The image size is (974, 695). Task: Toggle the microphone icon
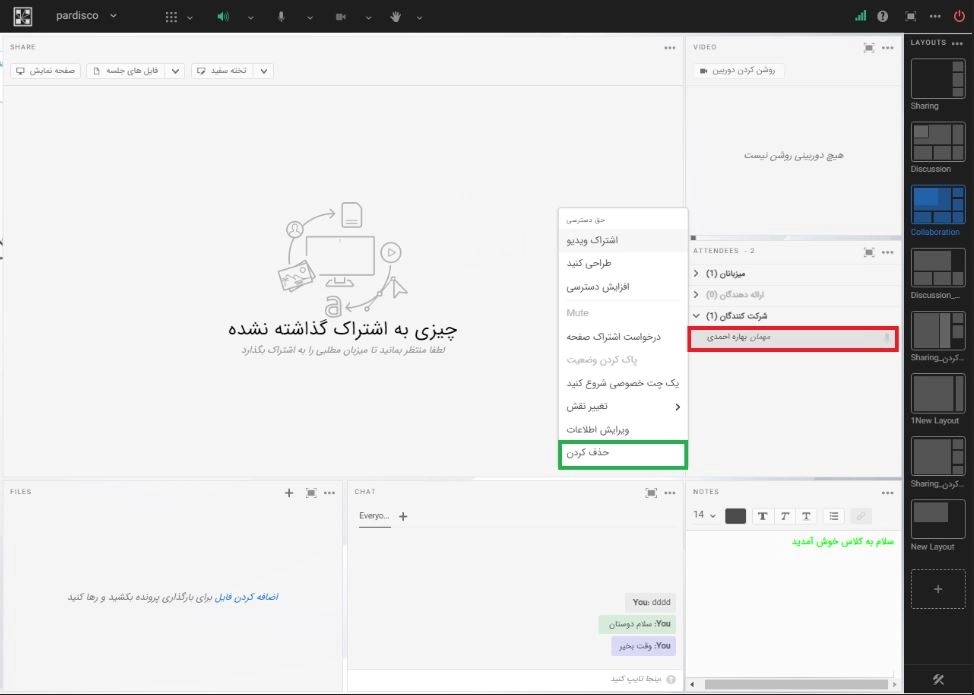pyautogui.click(x=281, y=17)
